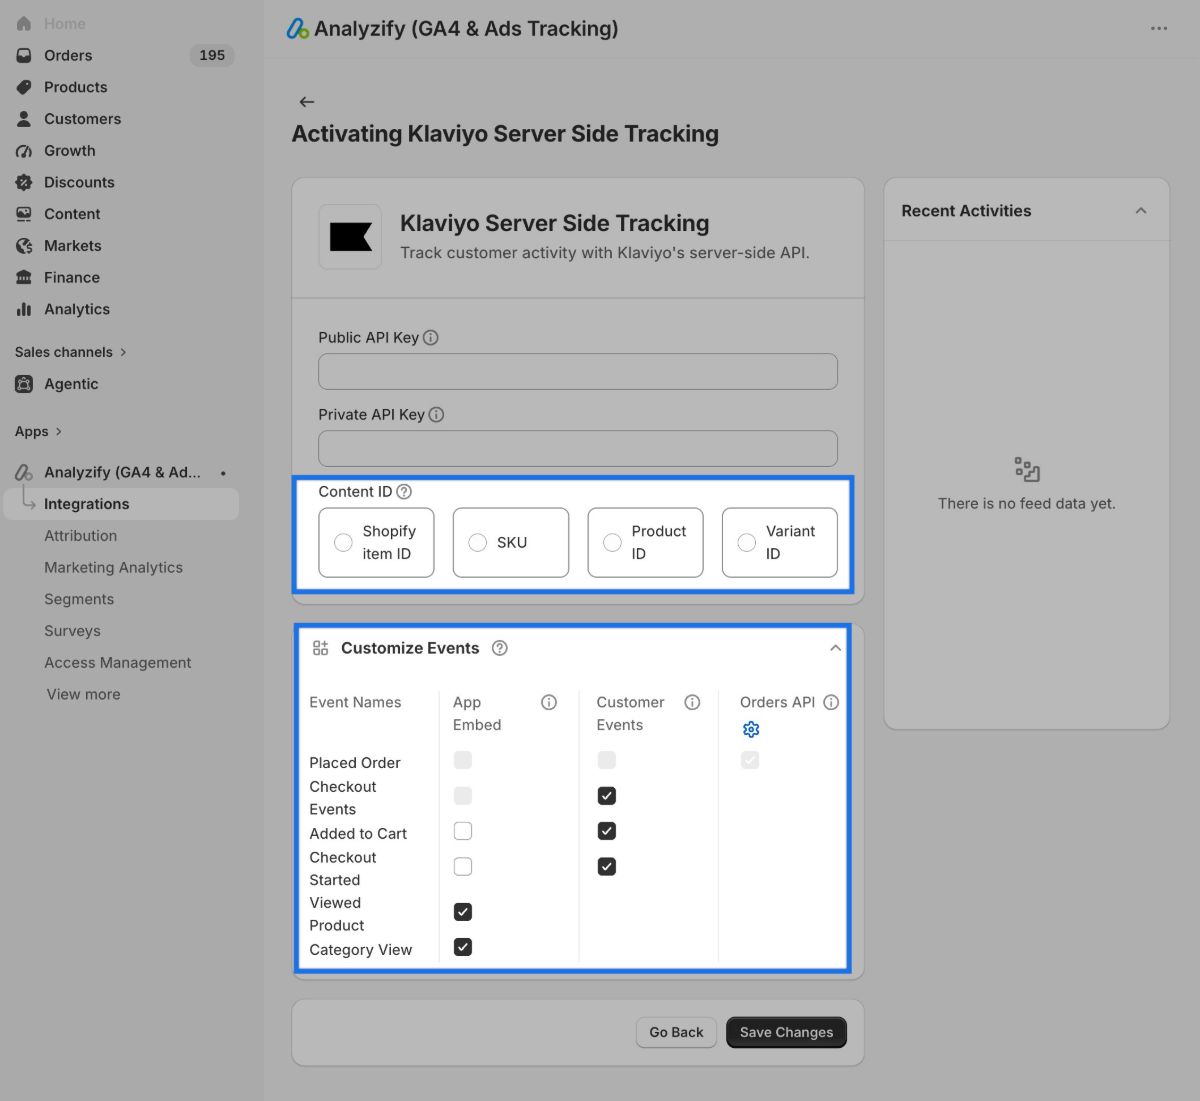The image size is (1200, 1101).
Task: Click the Analytics bar chart icon
Action: (24, 309)
